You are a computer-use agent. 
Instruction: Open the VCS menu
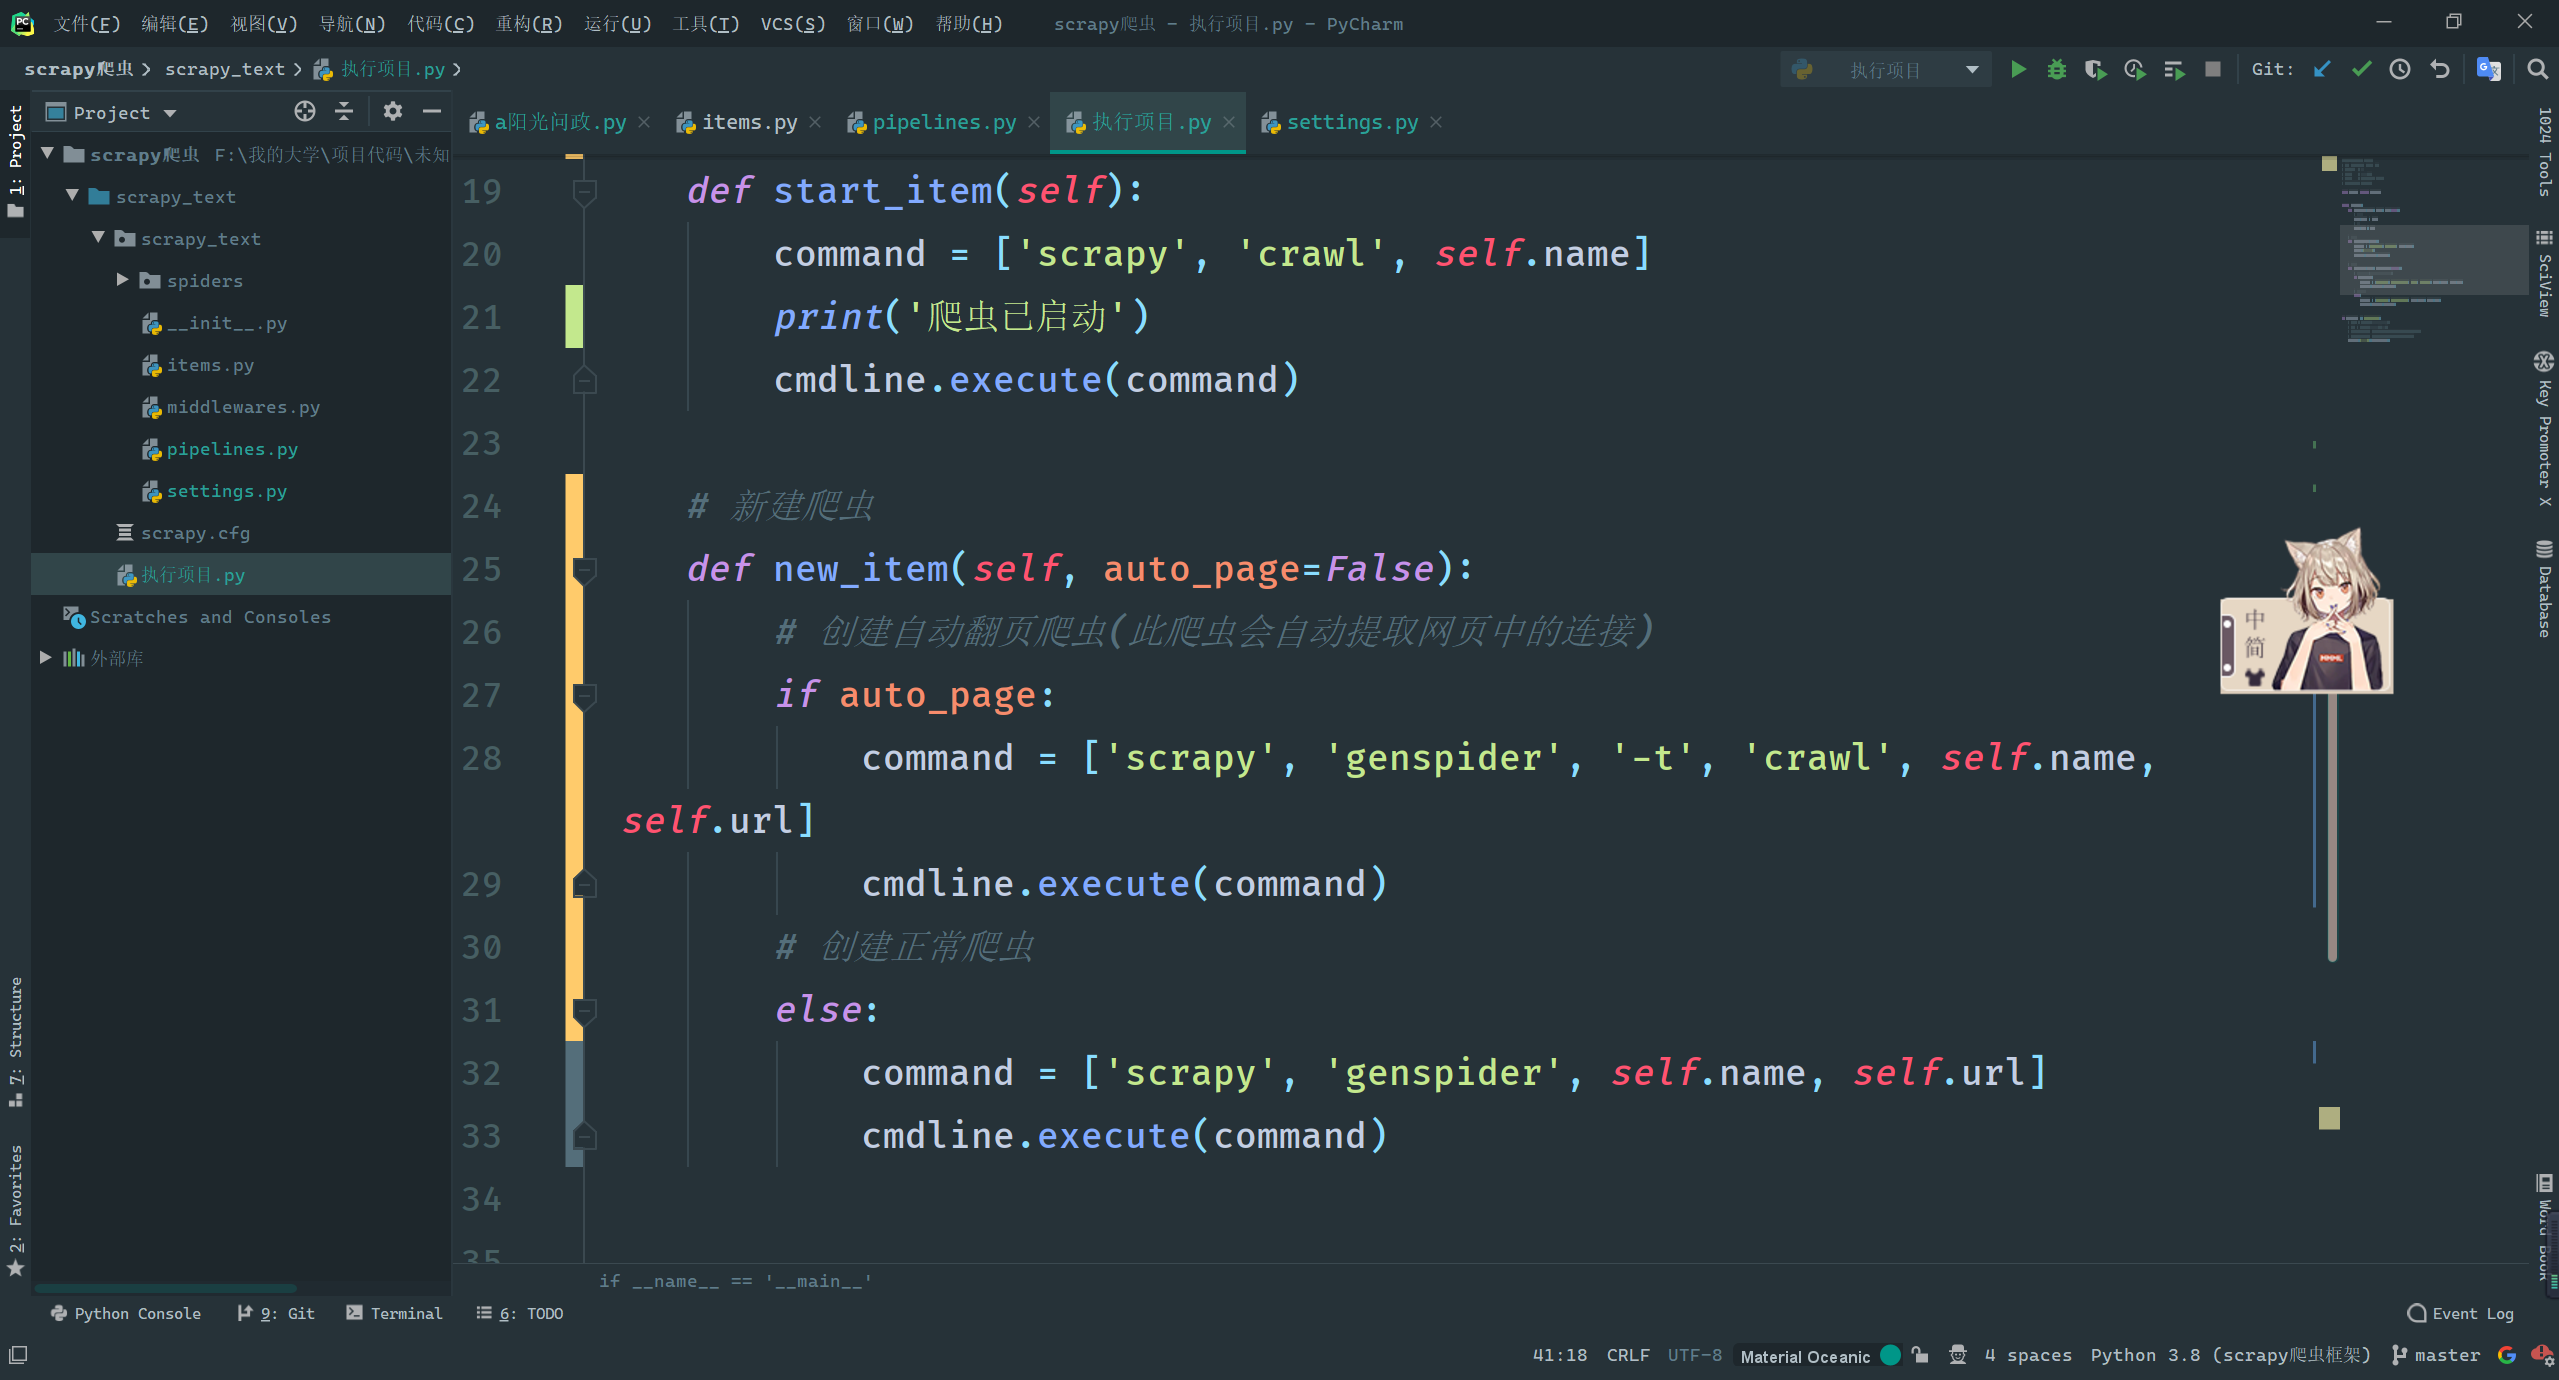click(x=792, y=23)
